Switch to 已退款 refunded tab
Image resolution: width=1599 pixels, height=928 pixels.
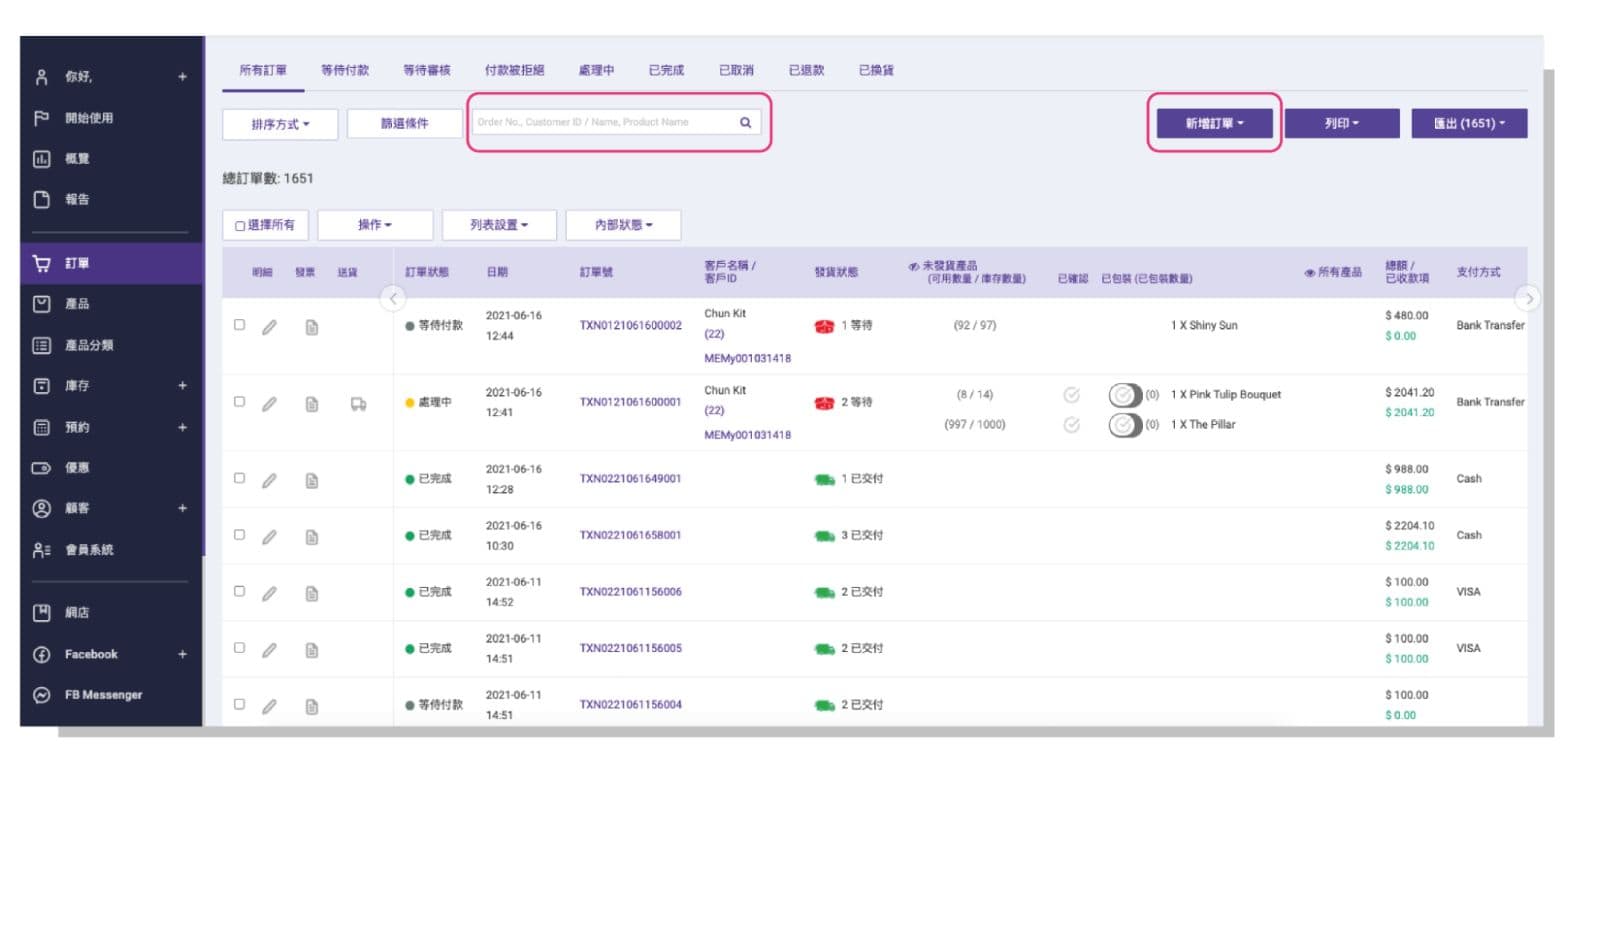pos(806,70)
